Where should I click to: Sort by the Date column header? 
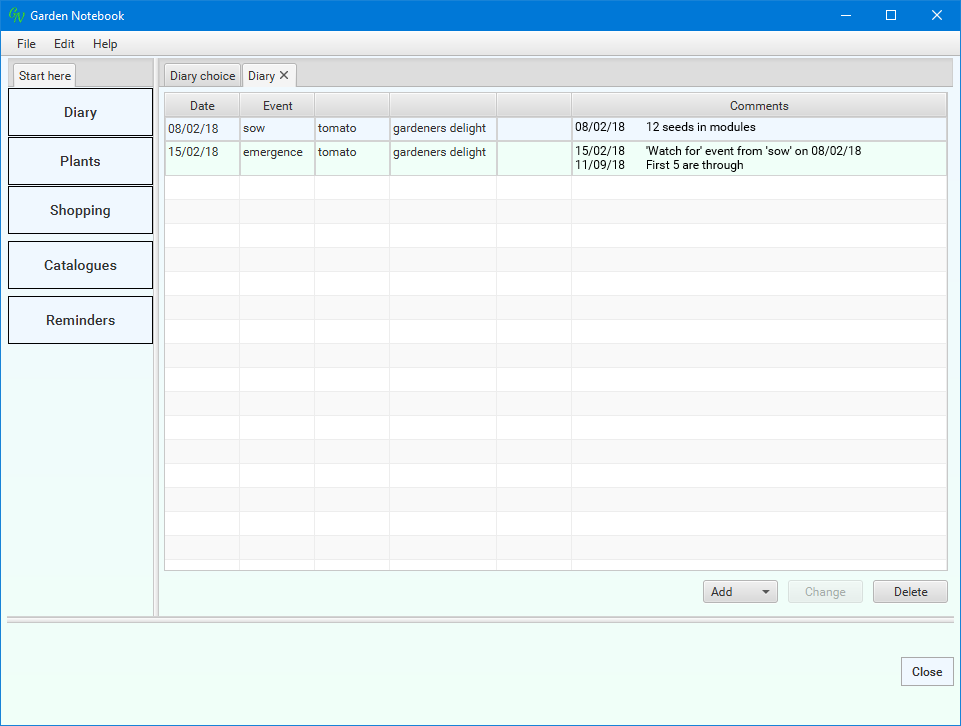point(202,106)
